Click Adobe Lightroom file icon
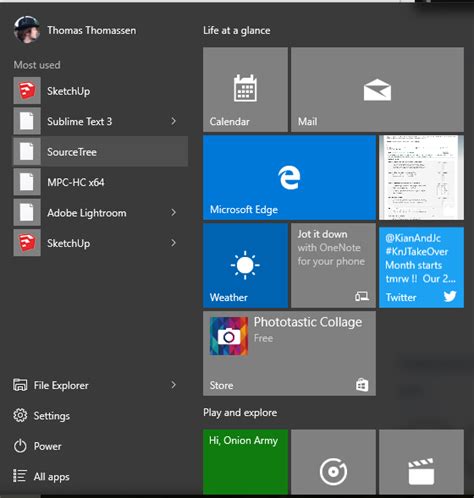Image resolution: width=474 pixels, height=498 pixels. (x=27, y=212)
